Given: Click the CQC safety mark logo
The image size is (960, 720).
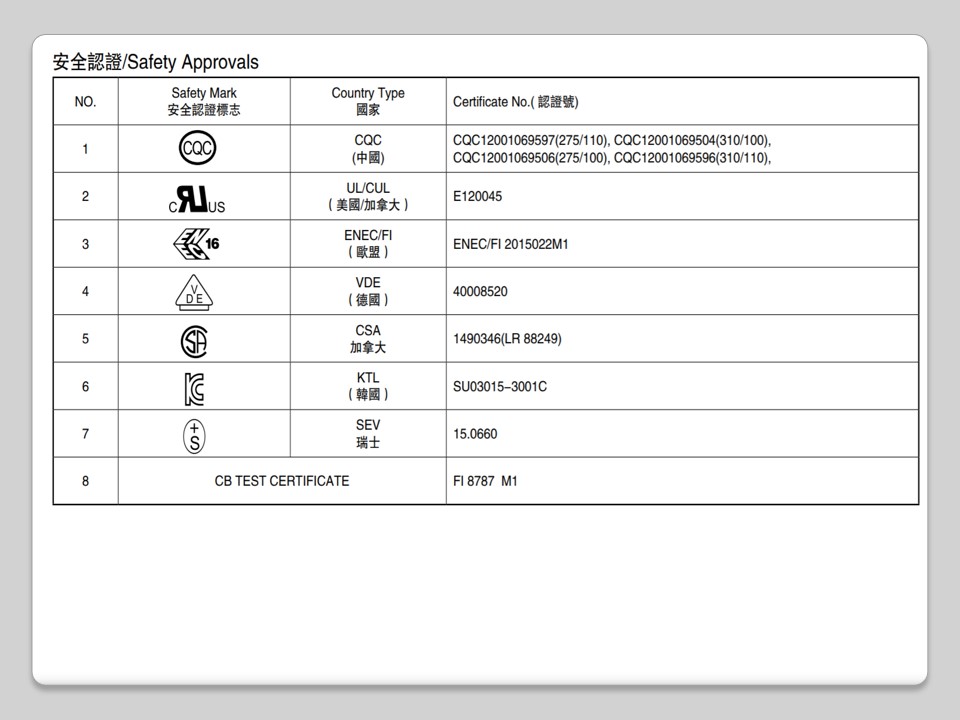Looking at the screenshot, I should (197, 149).
